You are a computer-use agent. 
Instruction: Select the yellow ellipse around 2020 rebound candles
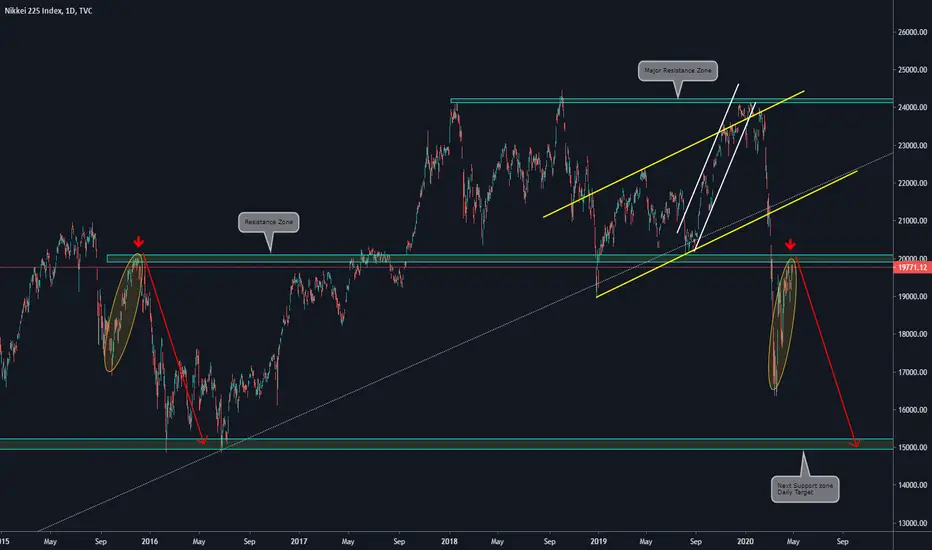tap(783, 324)
